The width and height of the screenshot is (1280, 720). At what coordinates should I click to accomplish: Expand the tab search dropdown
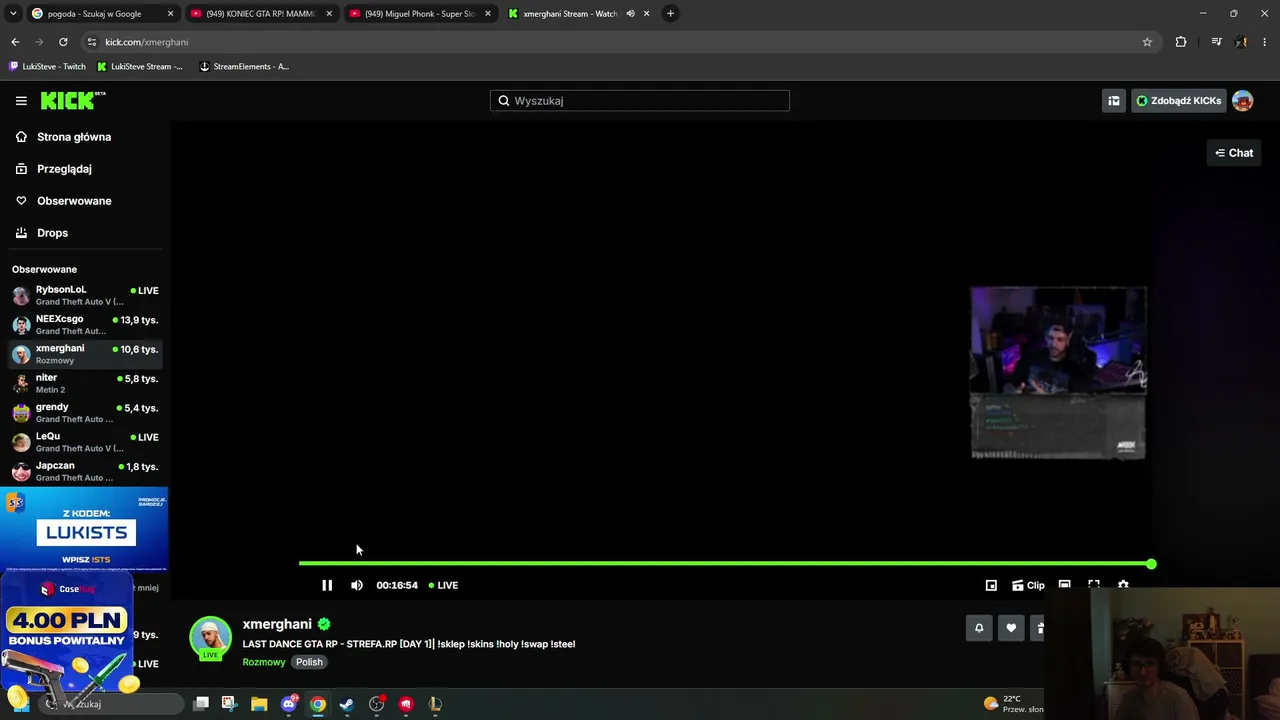[x=13, y=14]
